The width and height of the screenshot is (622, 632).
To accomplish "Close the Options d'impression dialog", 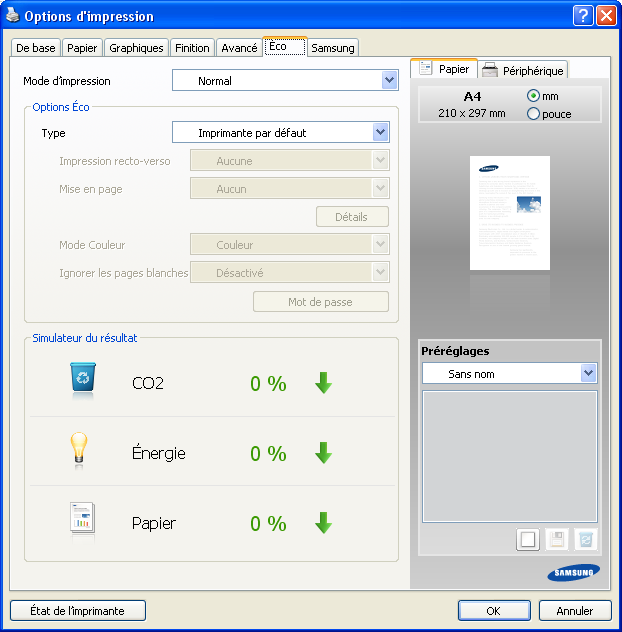I will (x=606, y=16).
